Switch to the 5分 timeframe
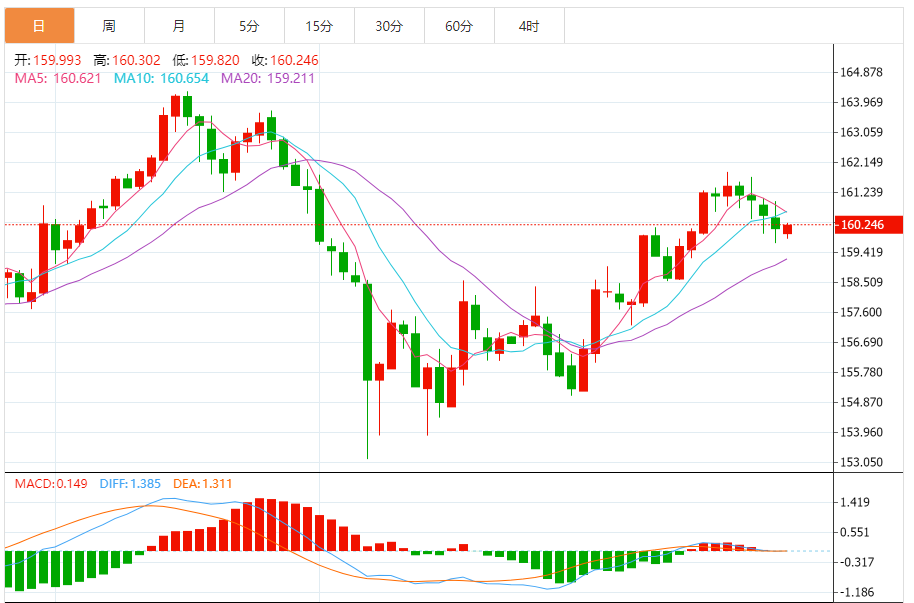Viewport: 914px width, 603px height. pos(249,26)
